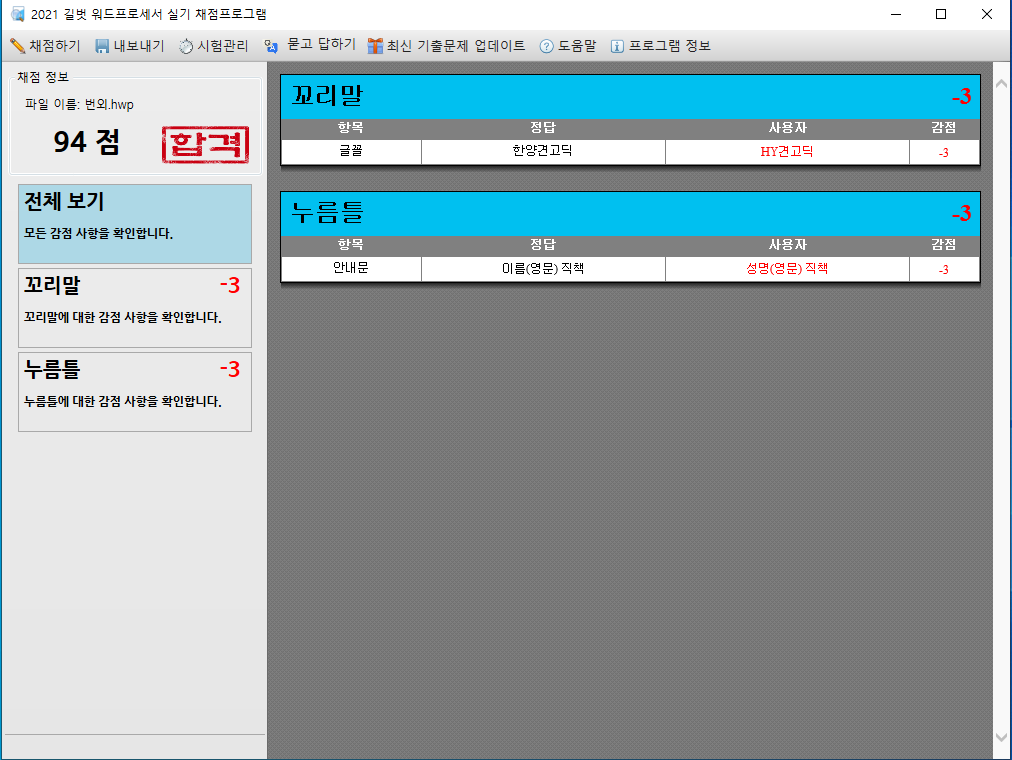Screen dimensions: 1012x760
Task: Click the question mark 도움말 icon
Action: [x=546, y=46]
